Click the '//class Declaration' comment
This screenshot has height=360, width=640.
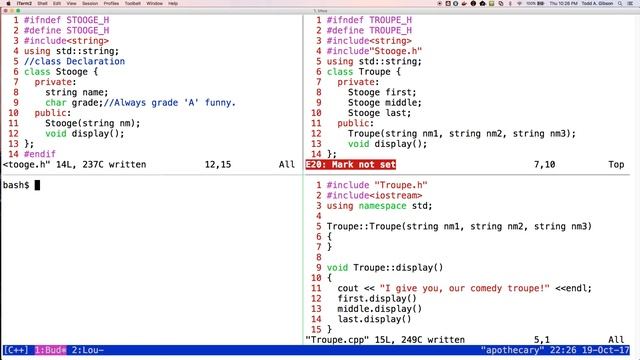click(x=74, y=61)
